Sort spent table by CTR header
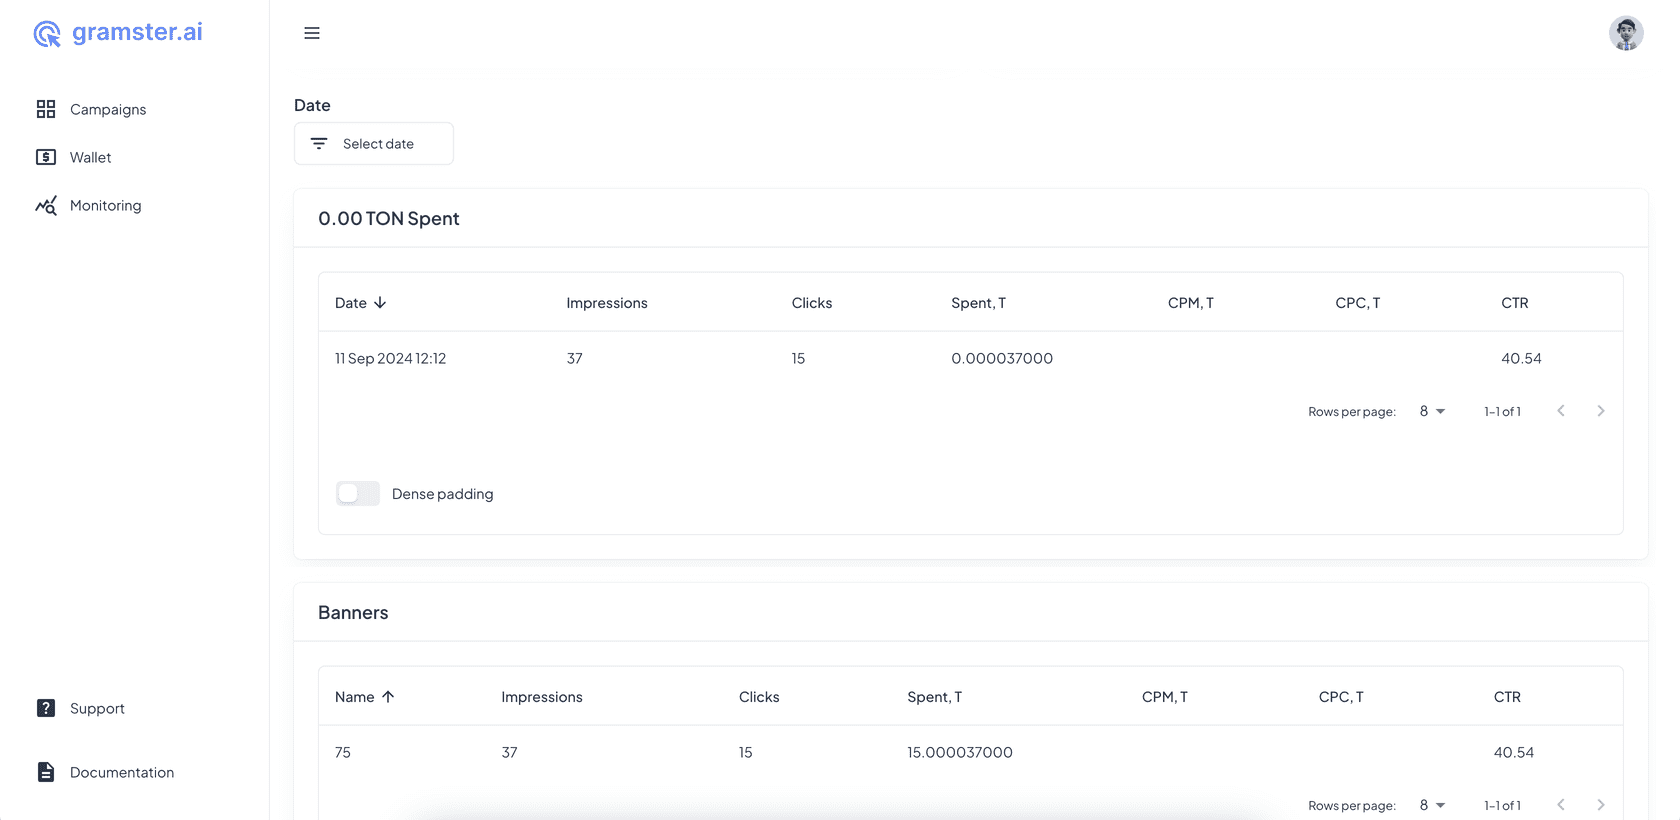 click(1514, 303)
